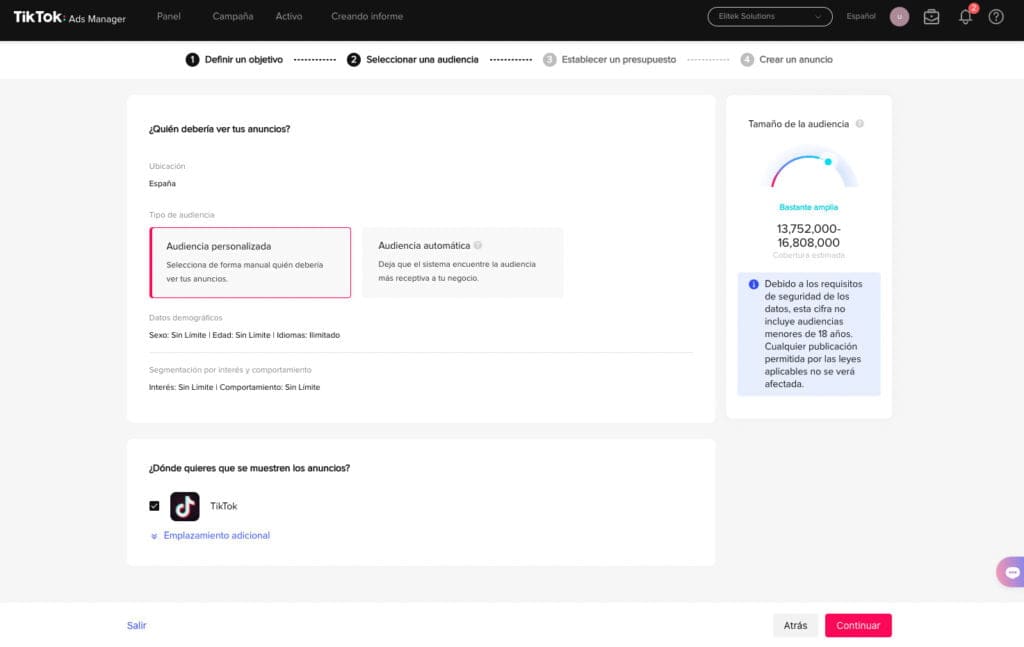Click the help question mark icon

tap(995, 17)
